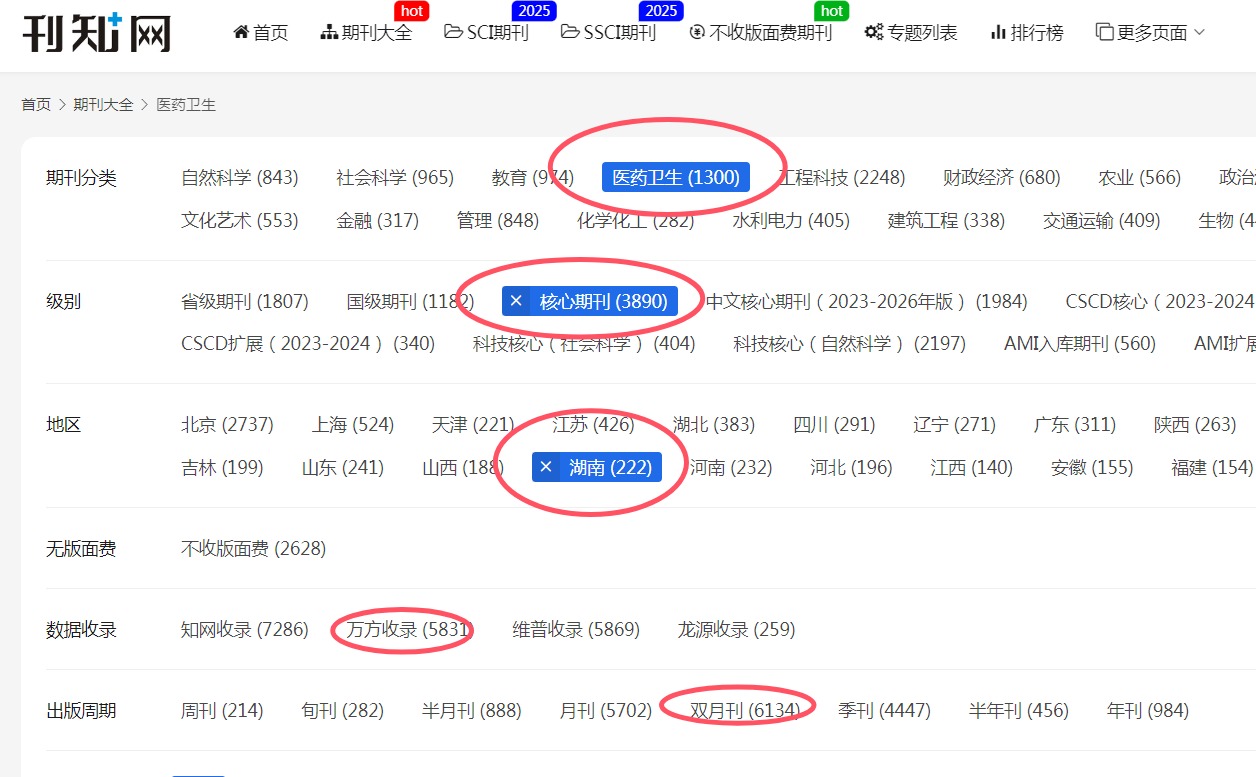Viewport: 1256px width, 777px height.
Task: Open the 排行榜 navigation item
Action: coord(1027,33)
